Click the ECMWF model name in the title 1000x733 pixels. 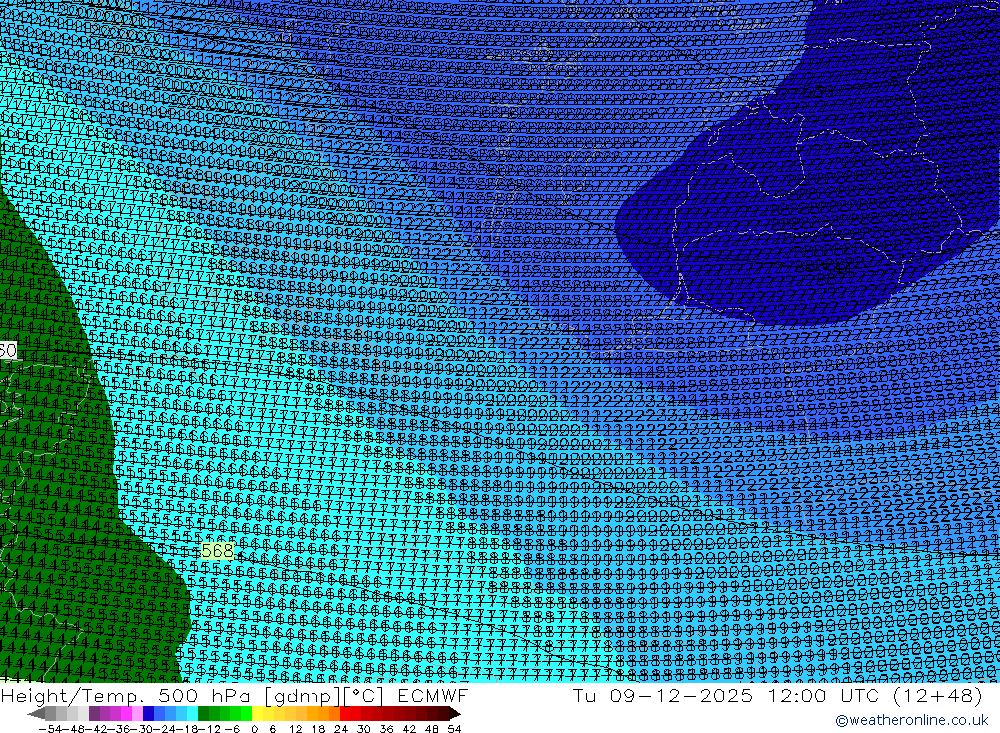pos(432,696)
